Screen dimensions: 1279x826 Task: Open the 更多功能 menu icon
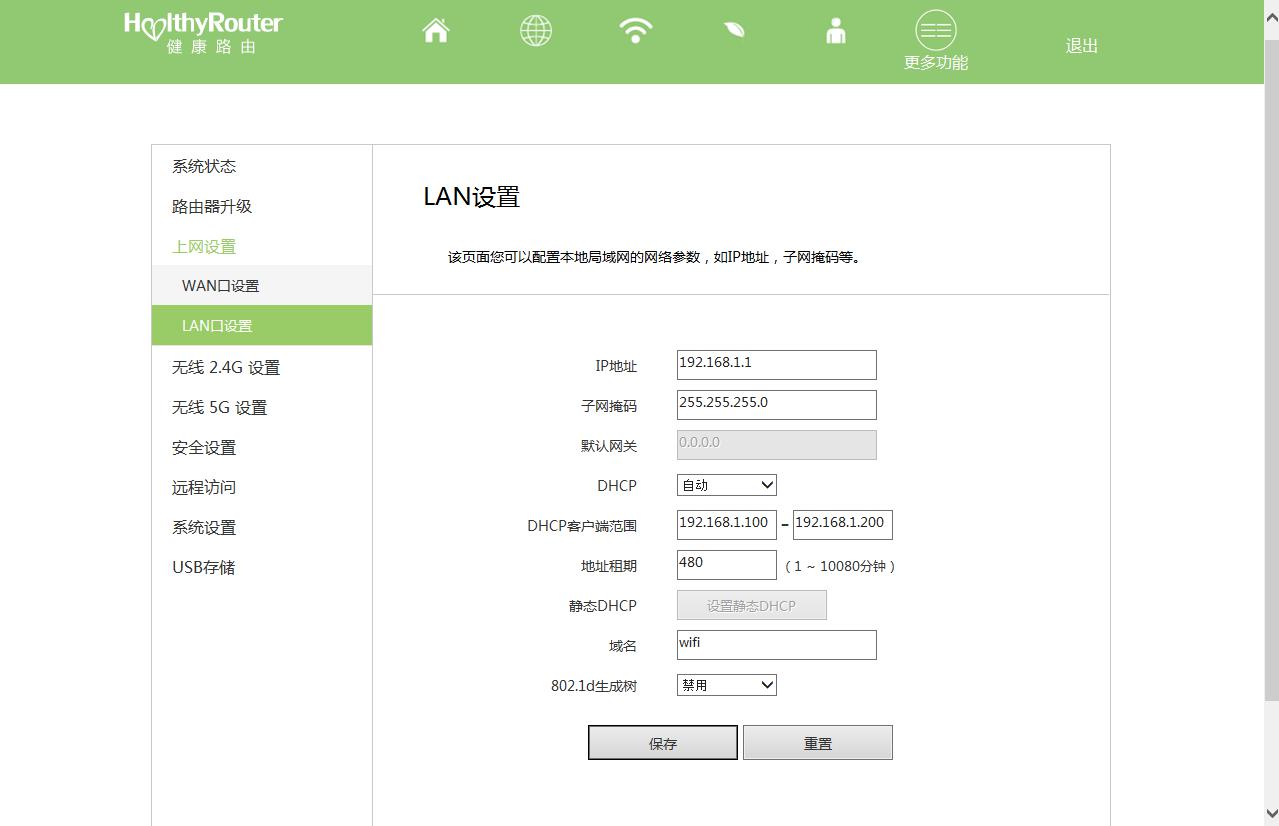pos(936,32)
